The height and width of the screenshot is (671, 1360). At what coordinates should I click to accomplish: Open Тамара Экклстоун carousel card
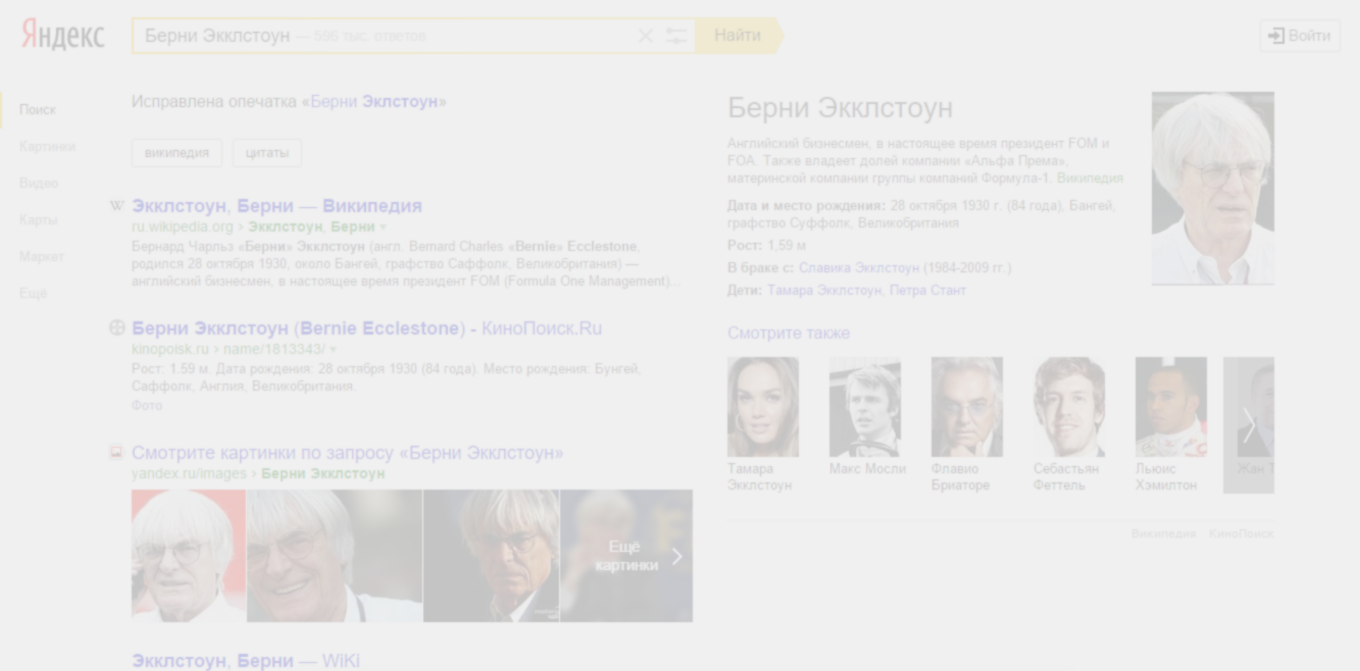(x=763, y=425)
